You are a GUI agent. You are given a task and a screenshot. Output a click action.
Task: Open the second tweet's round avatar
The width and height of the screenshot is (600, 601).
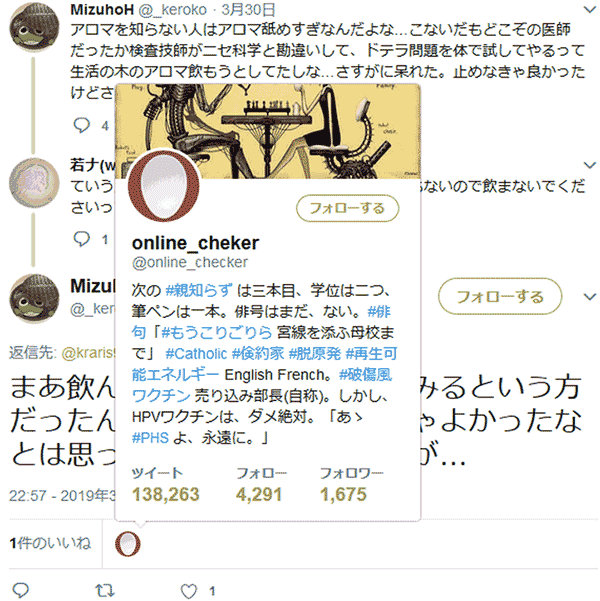(x=34, y=183)
